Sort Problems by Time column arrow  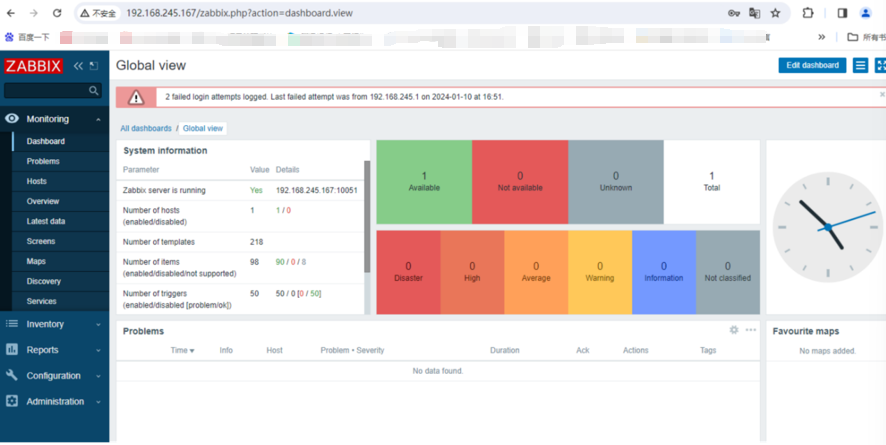tap(192, 351)
